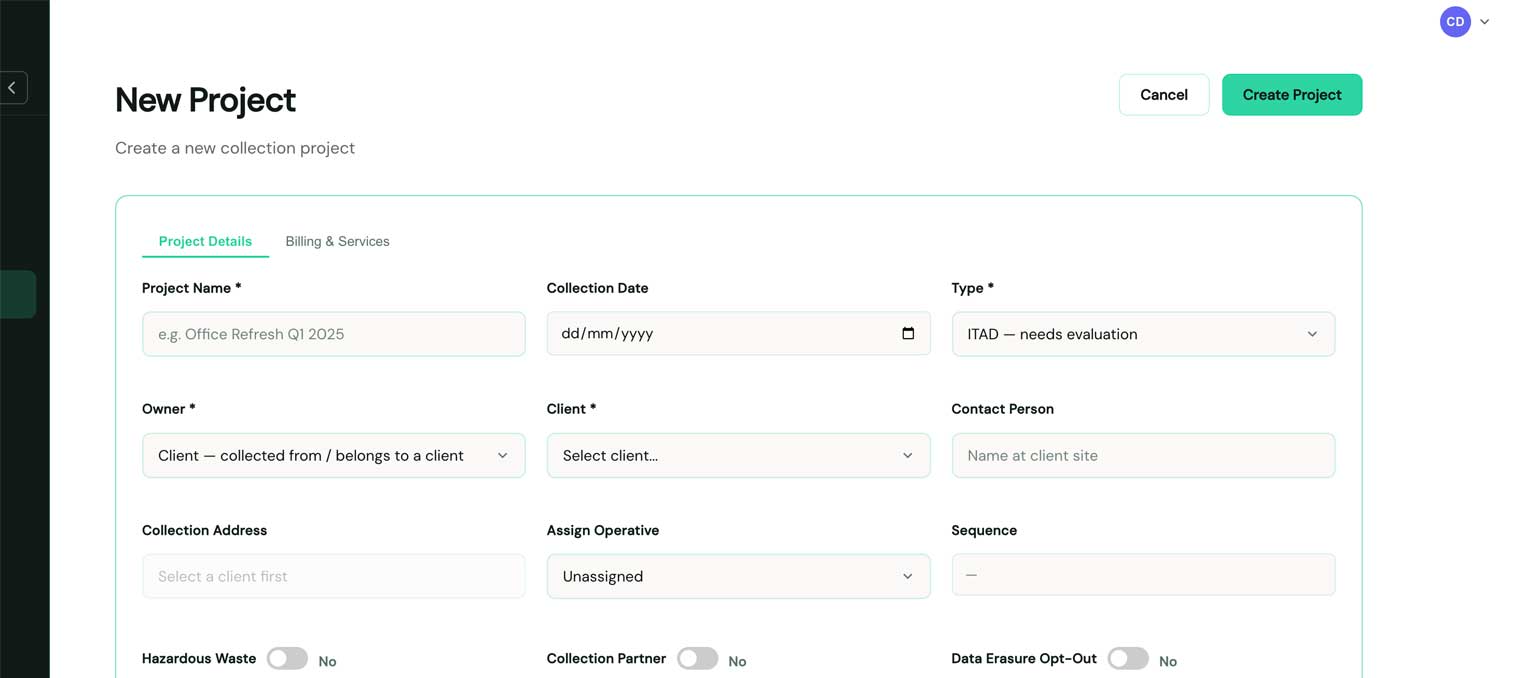1536x678 pixels.
Task: Click the Cancel button
Action: click(1164, 95)
